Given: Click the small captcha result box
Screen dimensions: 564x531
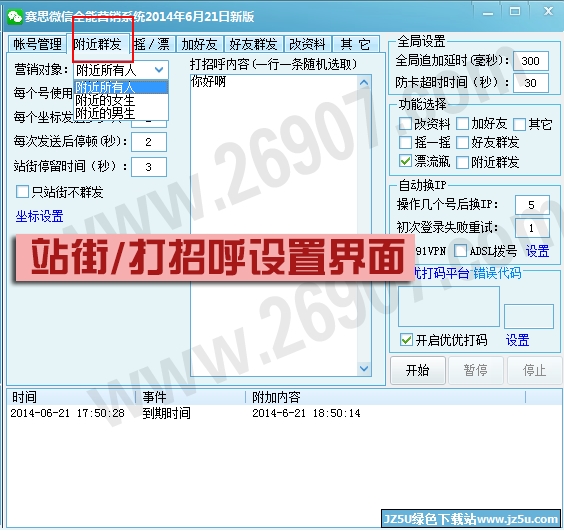Looking at the screenshot, I should click(x=529, y=317).
